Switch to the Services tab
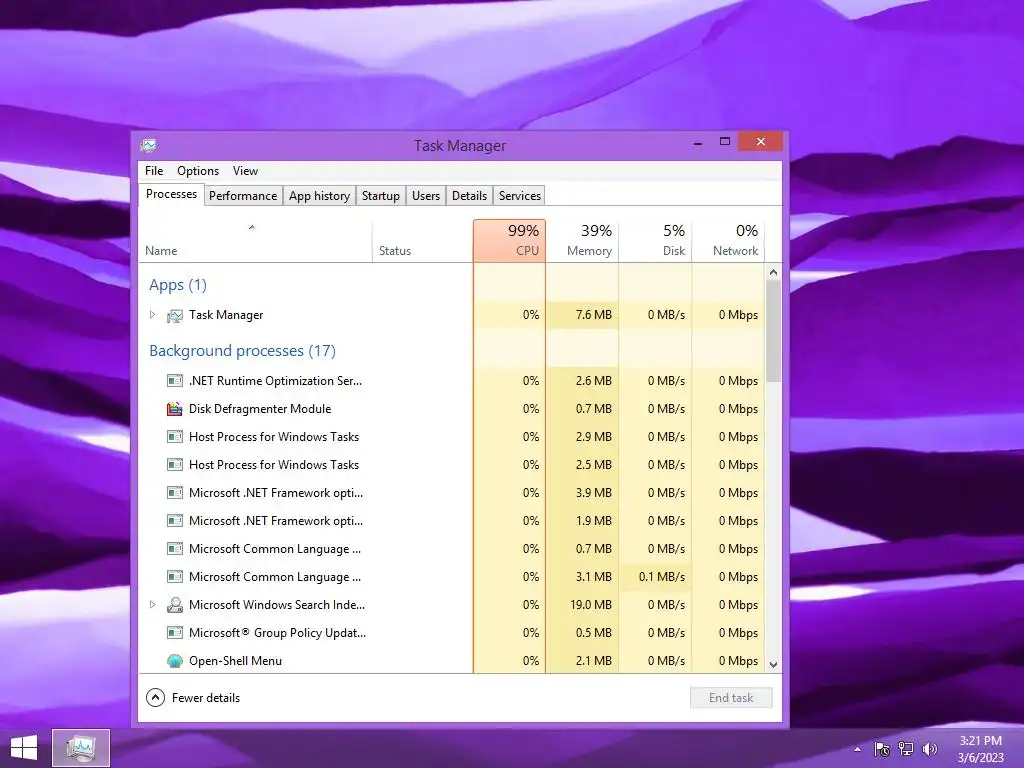The width and height of the screenshot is (1024, 768). [x=520, y=196]
